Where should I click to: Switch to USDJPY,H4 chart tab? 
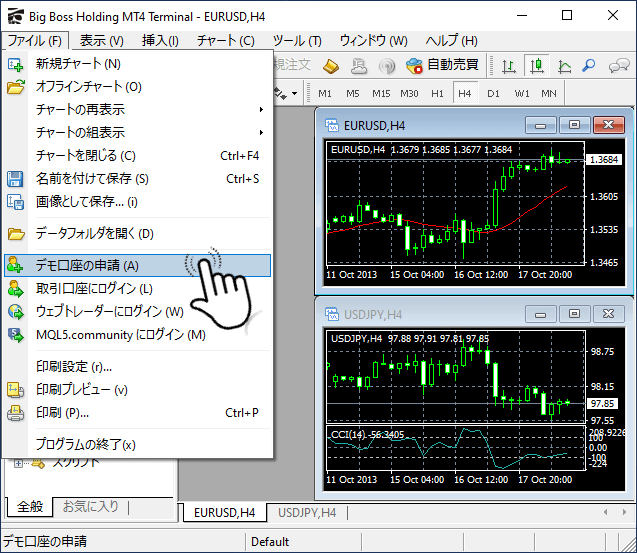click(x=307, y=513)
